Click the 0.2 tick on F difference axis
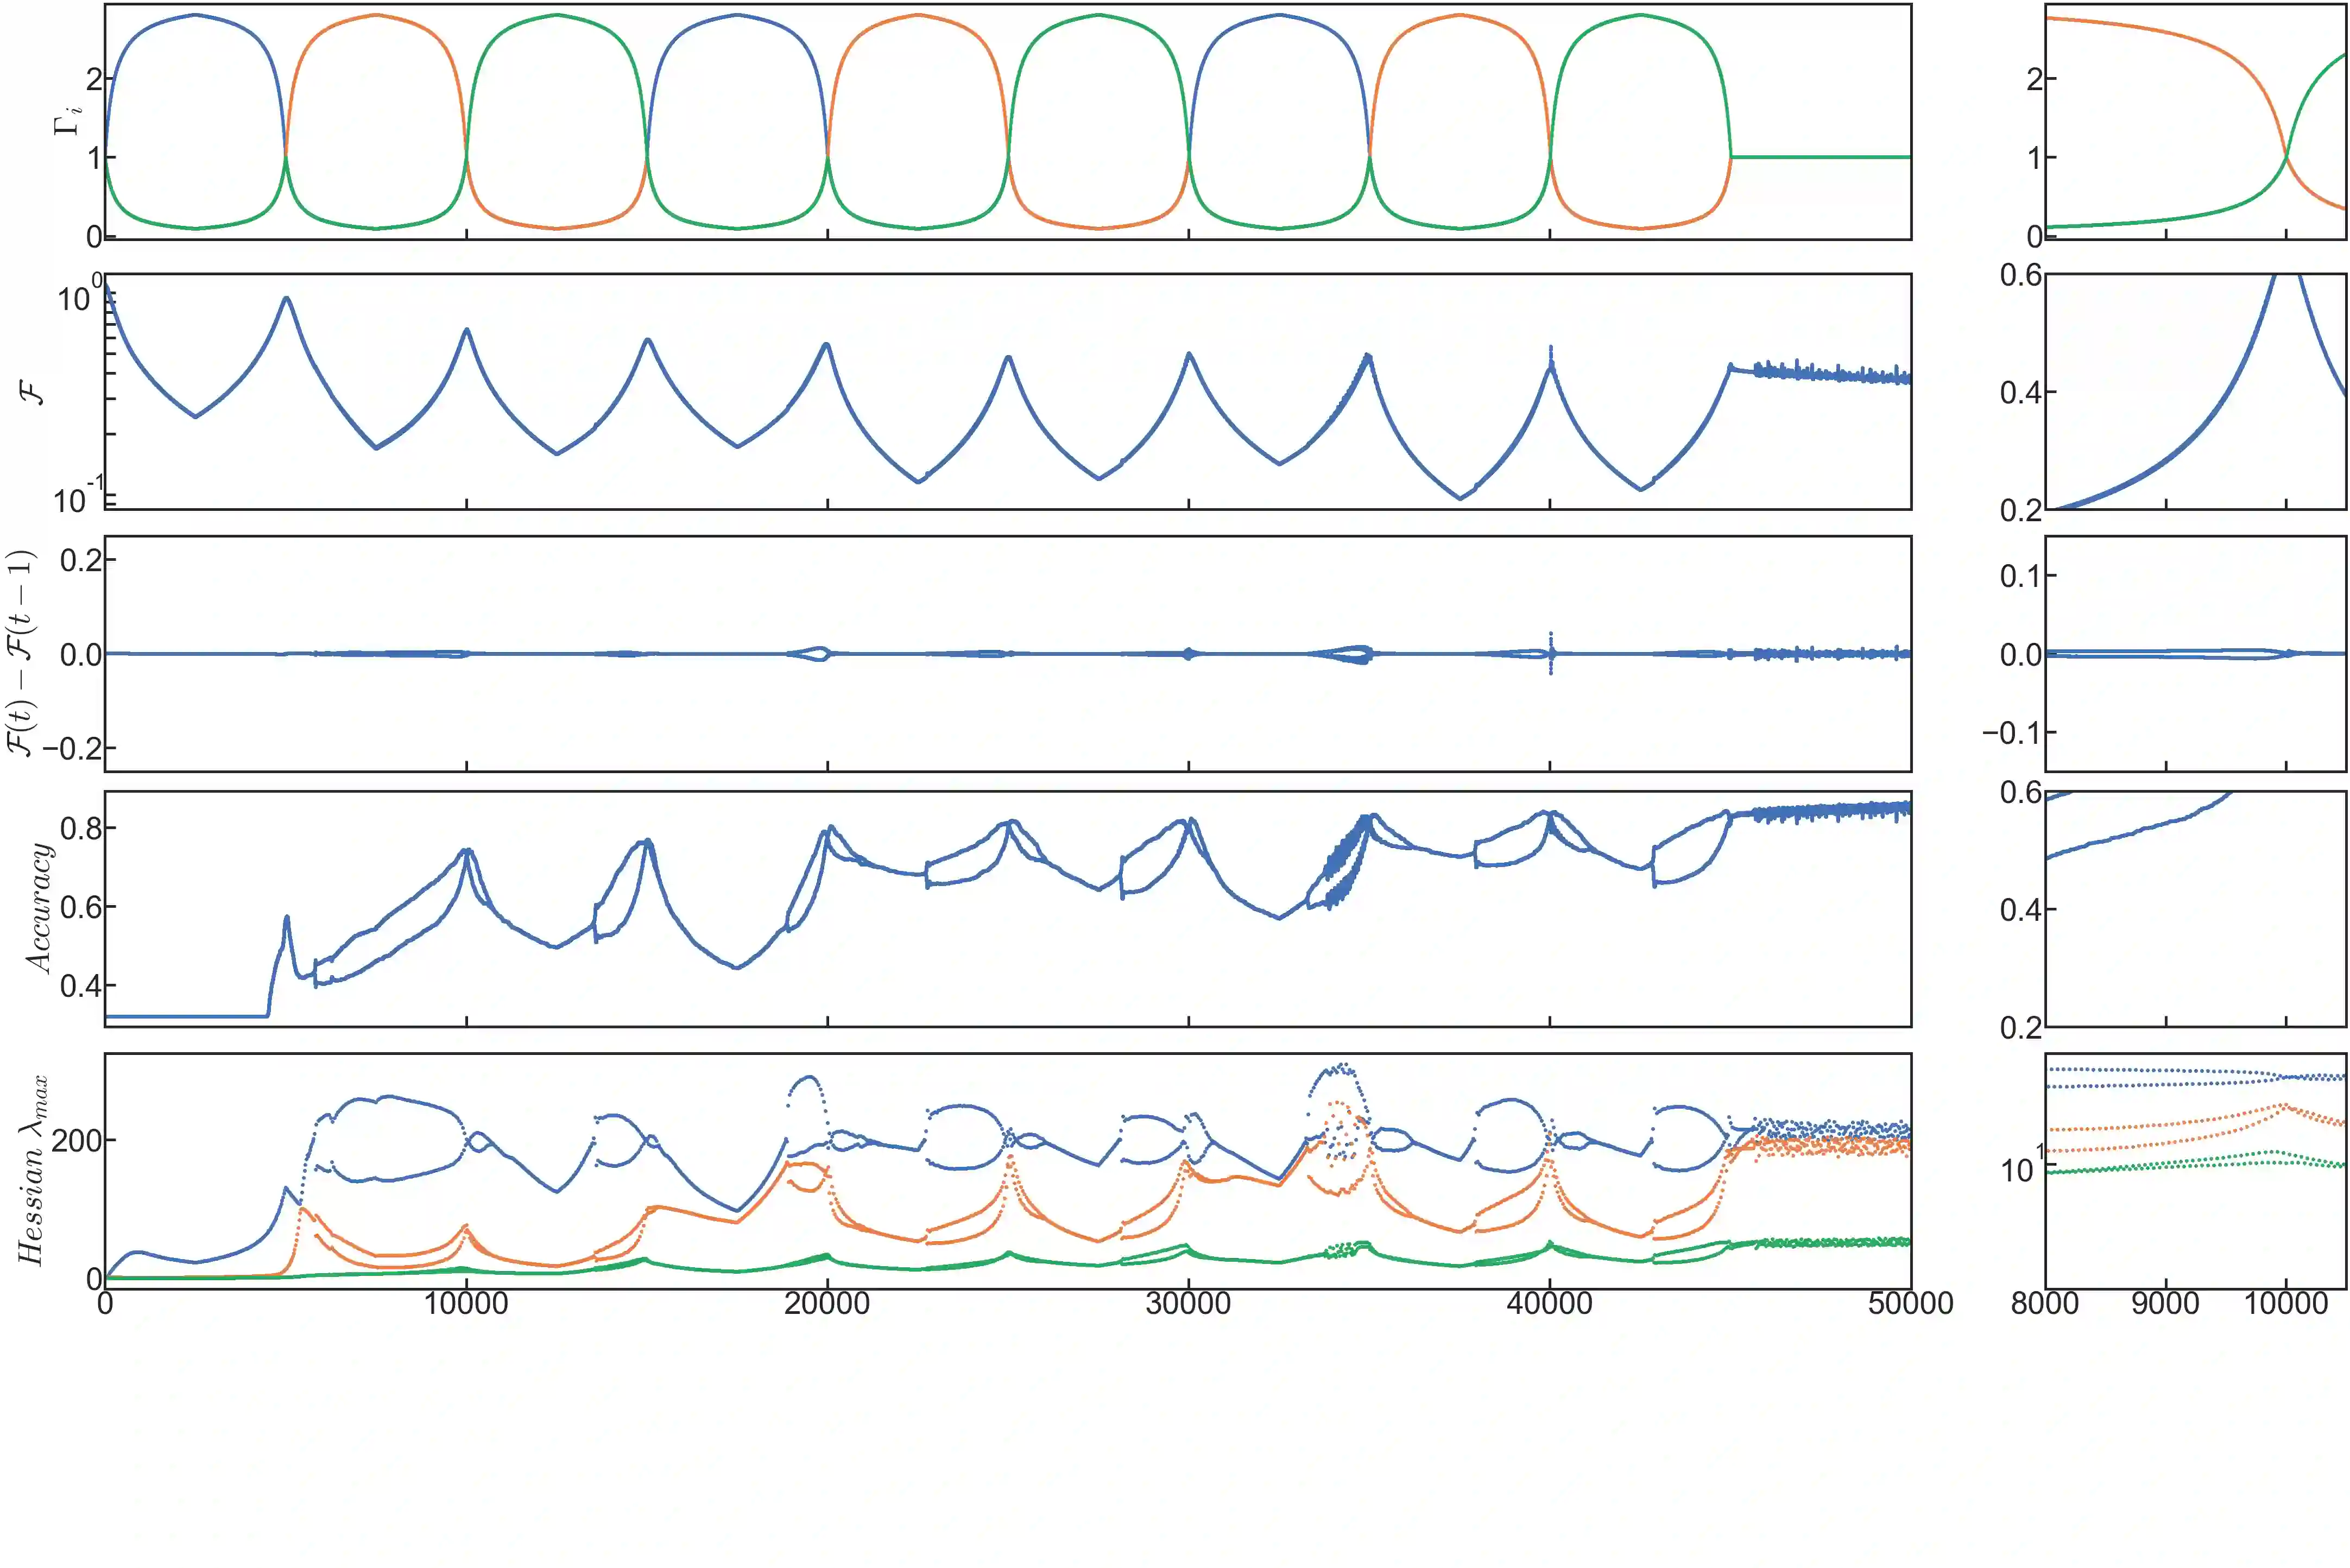The image size is (2350, 1568). click(81, 560)
